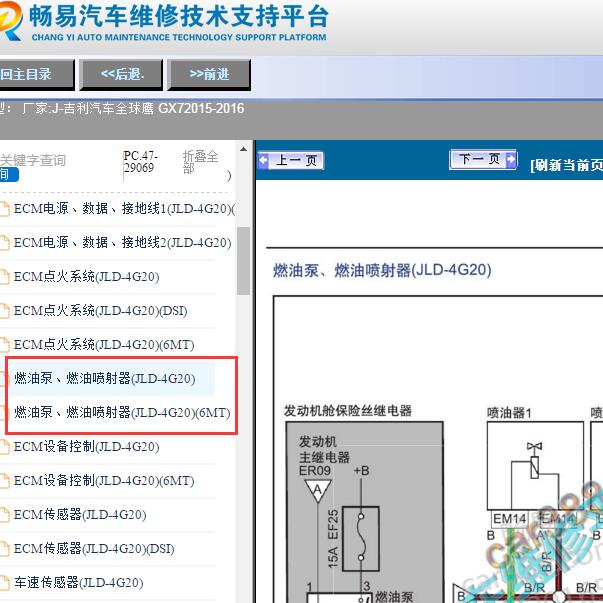Image resolution: width=603 pixels, height=603 pixels.
Task: Go back with <<后退 button
Action: point(121,74)
